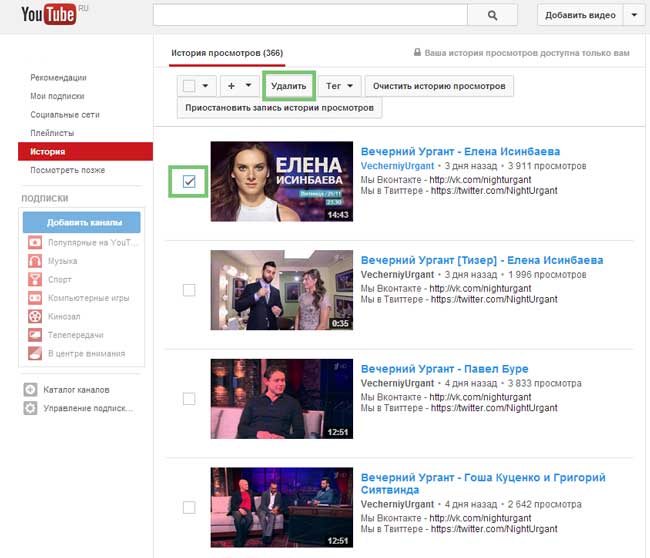Expand the select-all checkbox dropdown arrow

pos(205,85)
